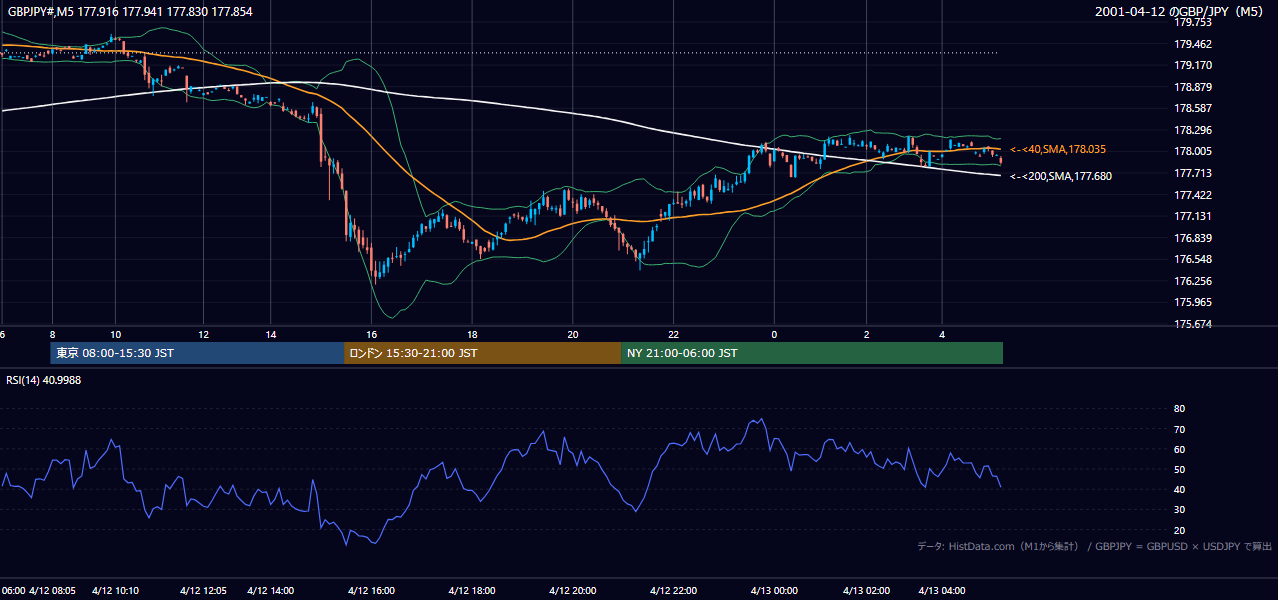
Task: Click hour marker 18 on the chart axis
Action: (x=472, y=334)
